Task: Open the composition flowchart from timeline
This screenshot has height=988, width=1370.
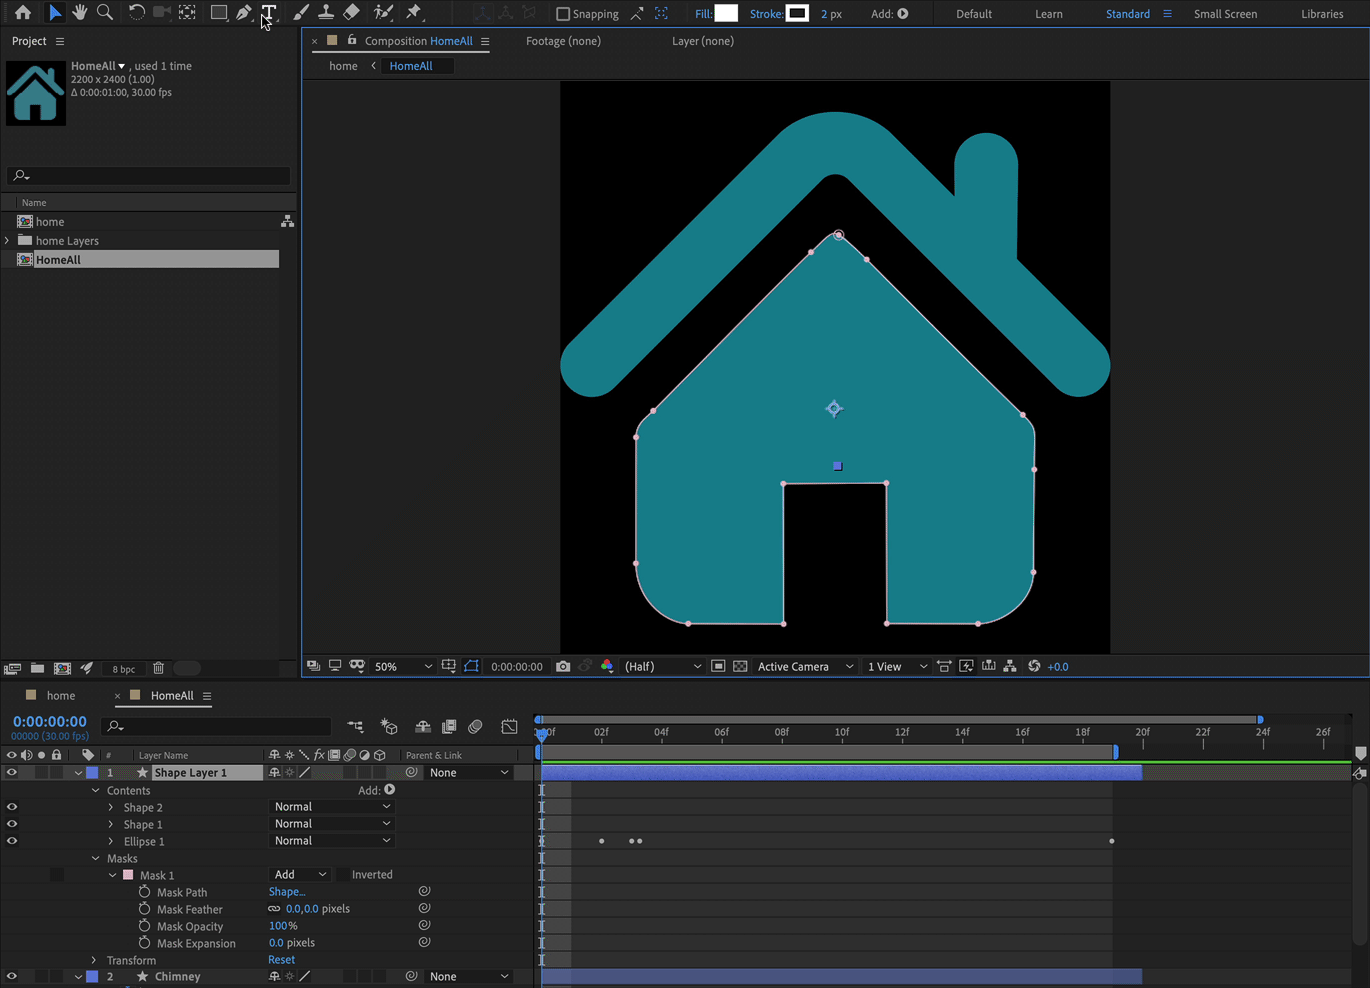Action: point(355,727)
